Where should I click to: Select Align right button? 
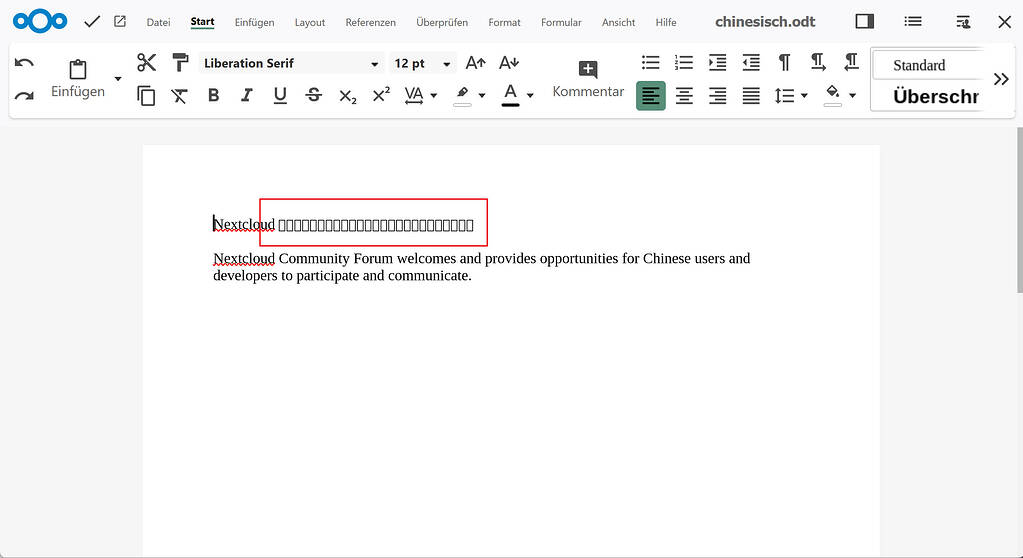[718, 96]
